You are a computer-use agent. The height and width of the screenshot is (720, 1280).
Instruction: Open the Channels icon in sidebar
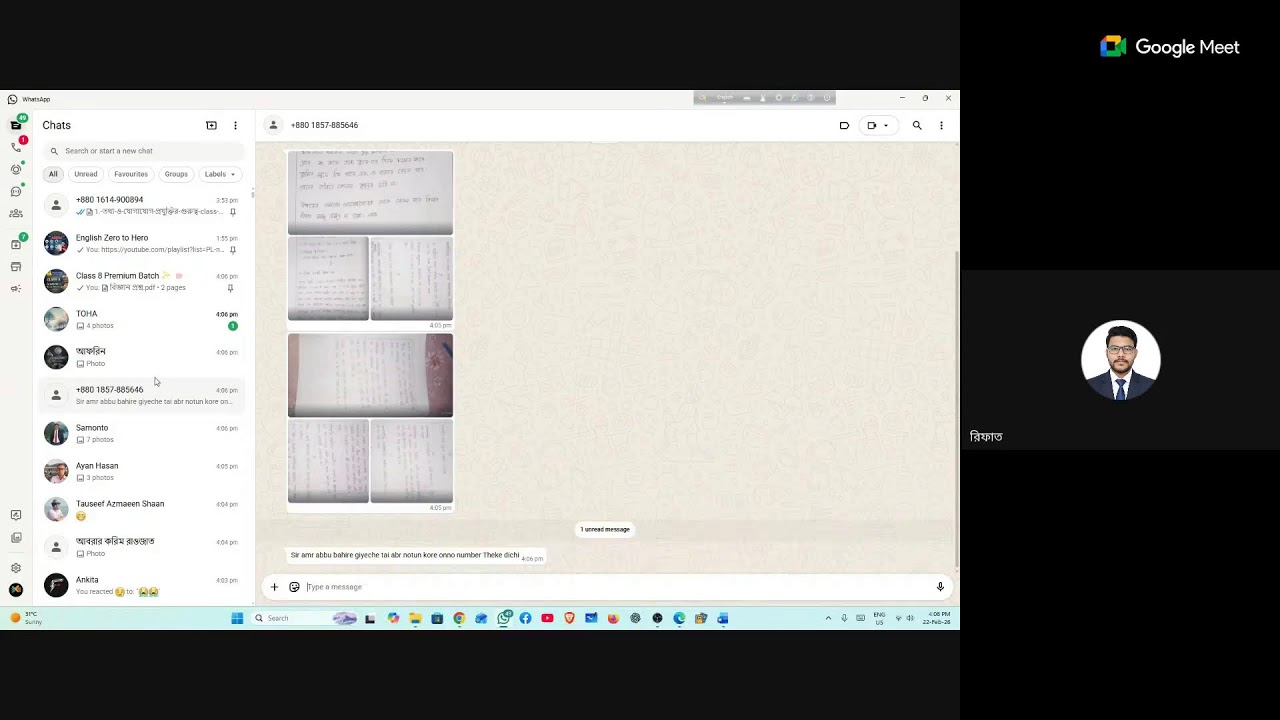click(x=16, y=191)
